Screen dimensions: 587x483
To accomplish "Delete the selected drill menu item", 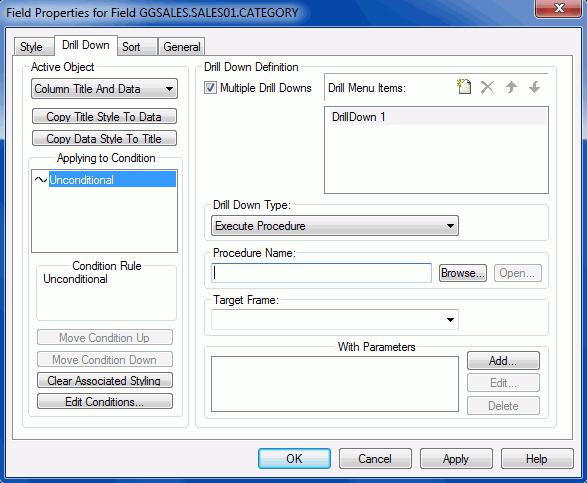I will (x=487, y=87).
